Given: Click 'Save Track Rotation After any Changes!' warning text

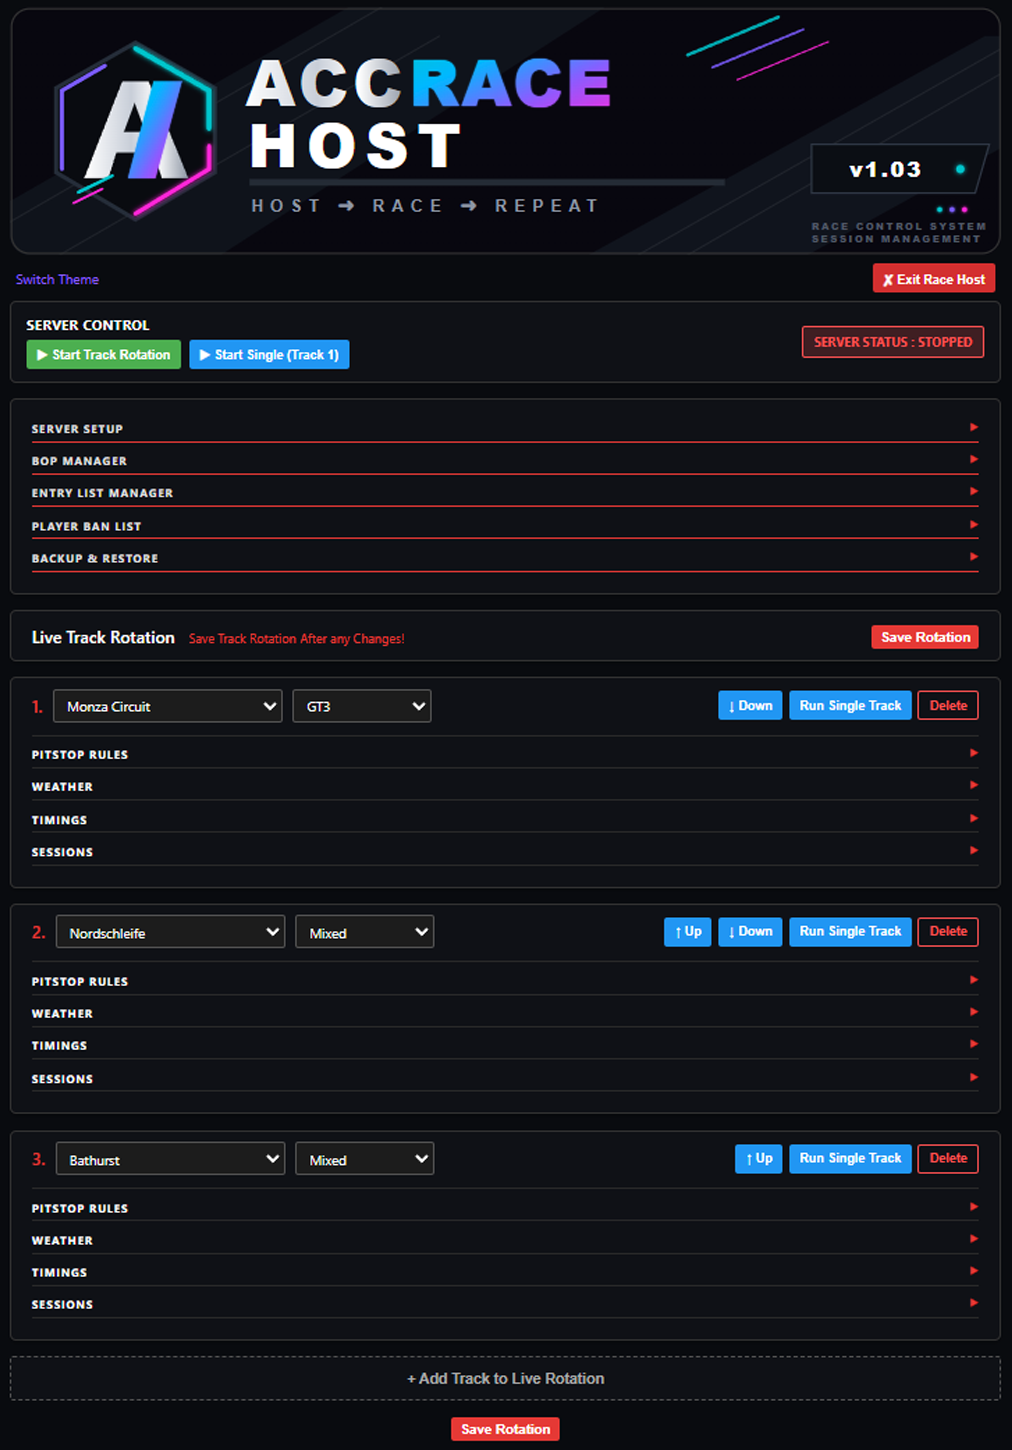Looking at the screenshot, I should [x=297, y=639].
